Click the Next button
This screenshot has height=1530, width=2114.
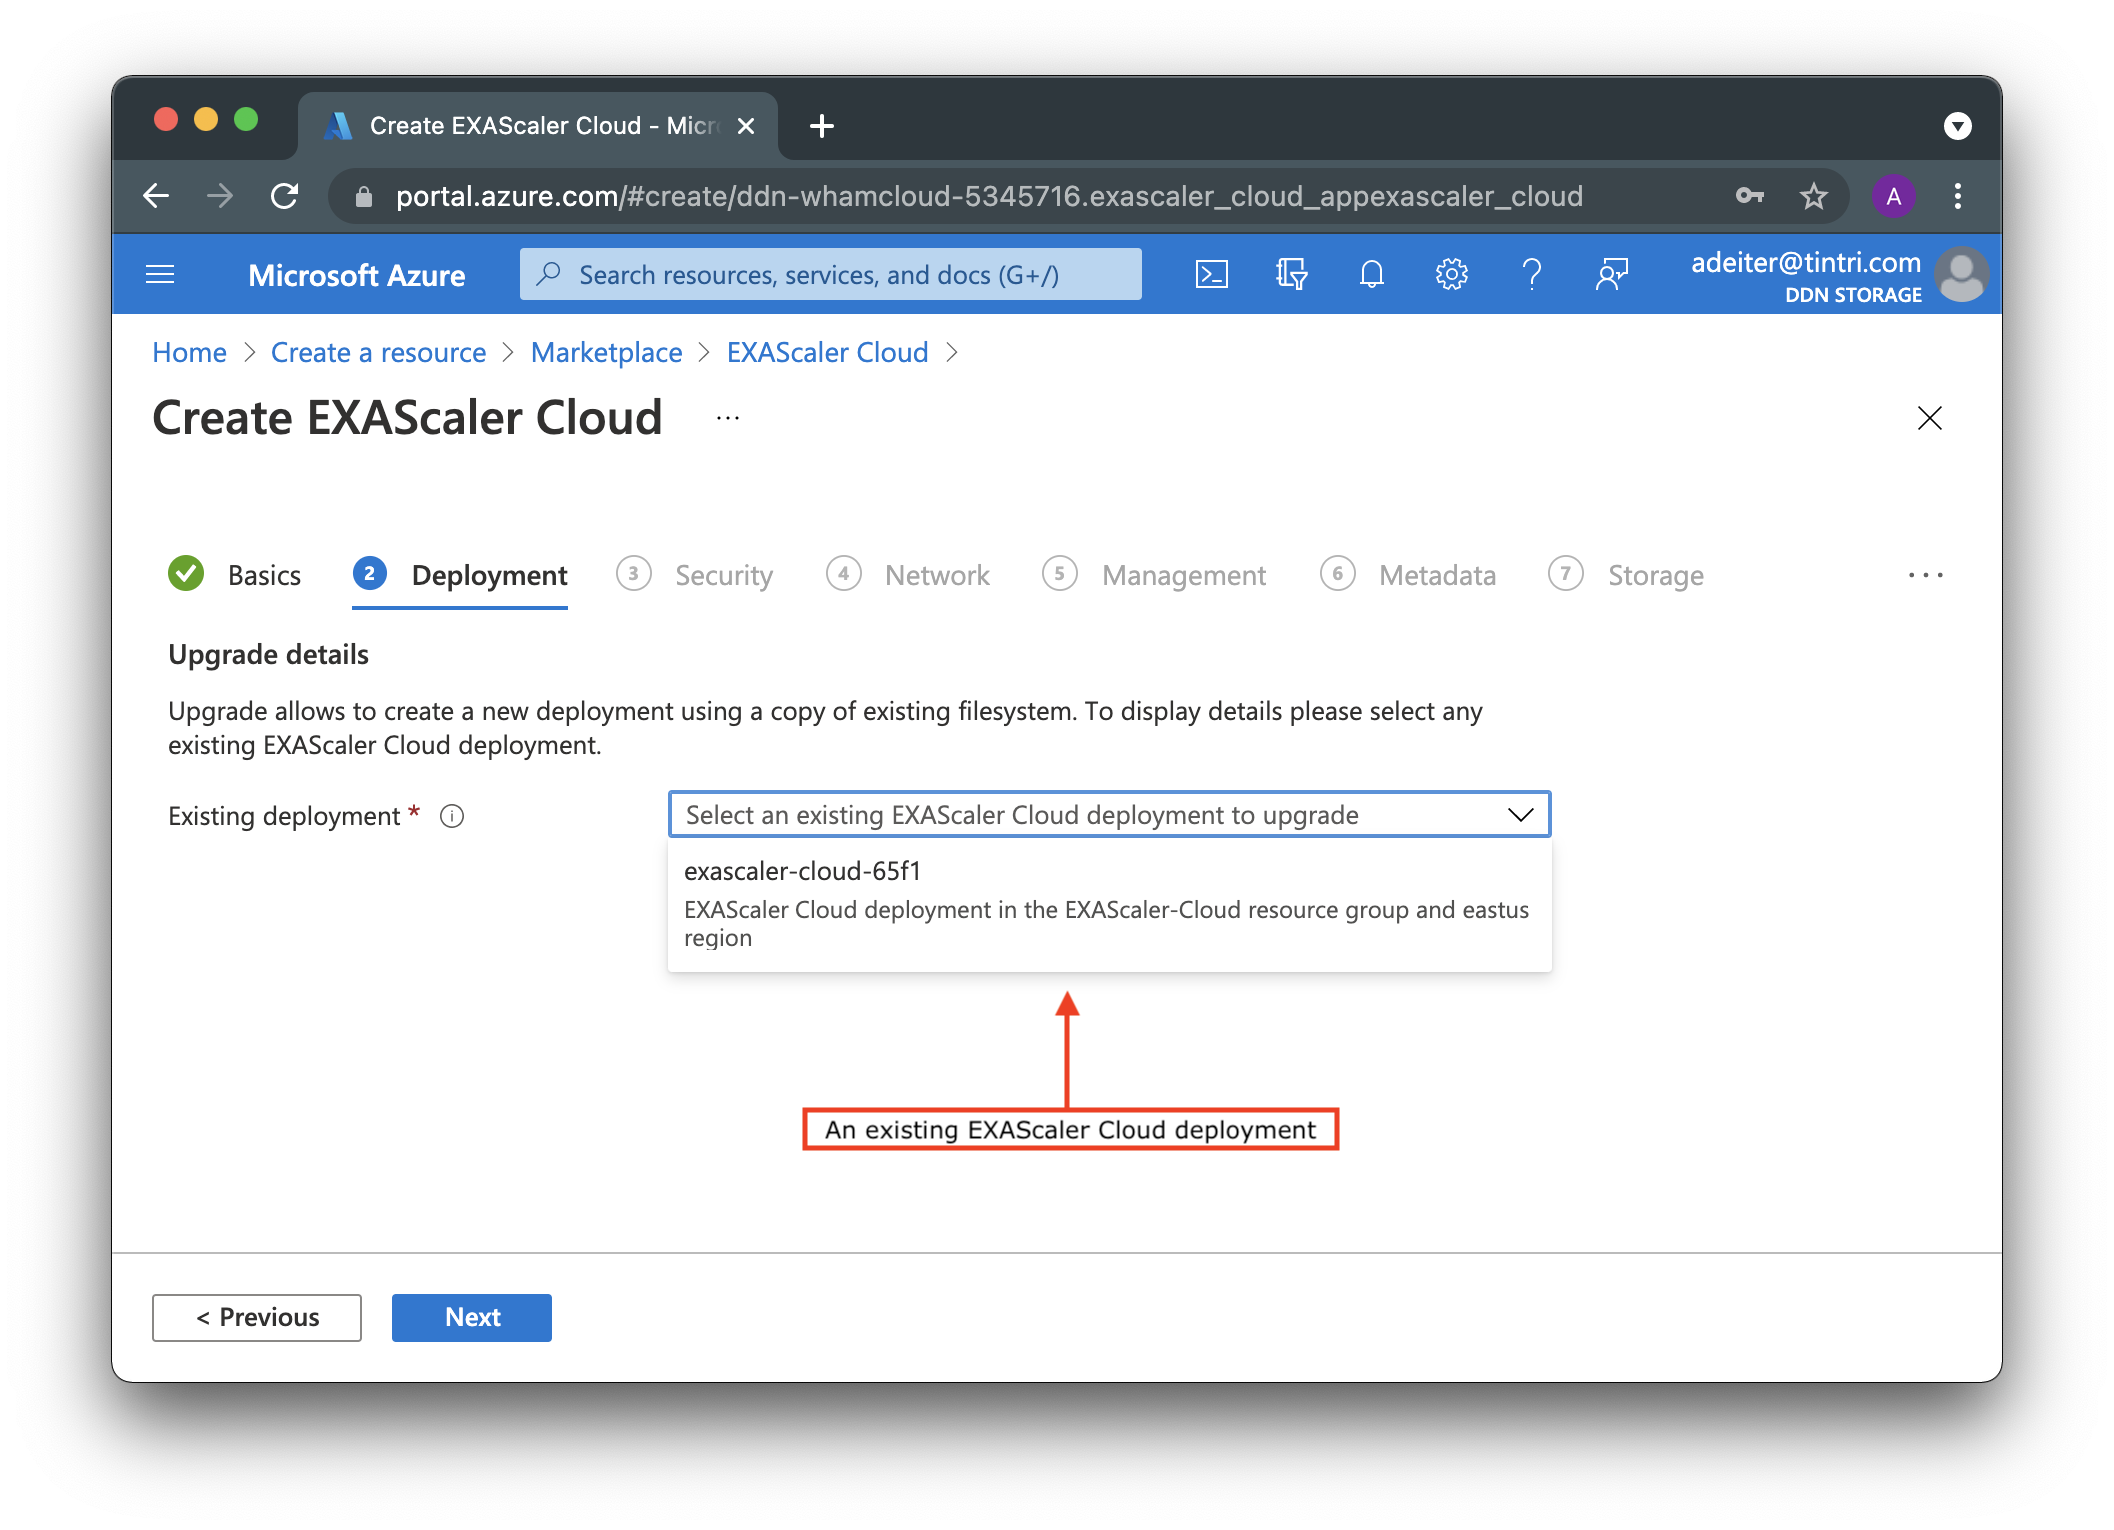click(x=472, y=1317)
